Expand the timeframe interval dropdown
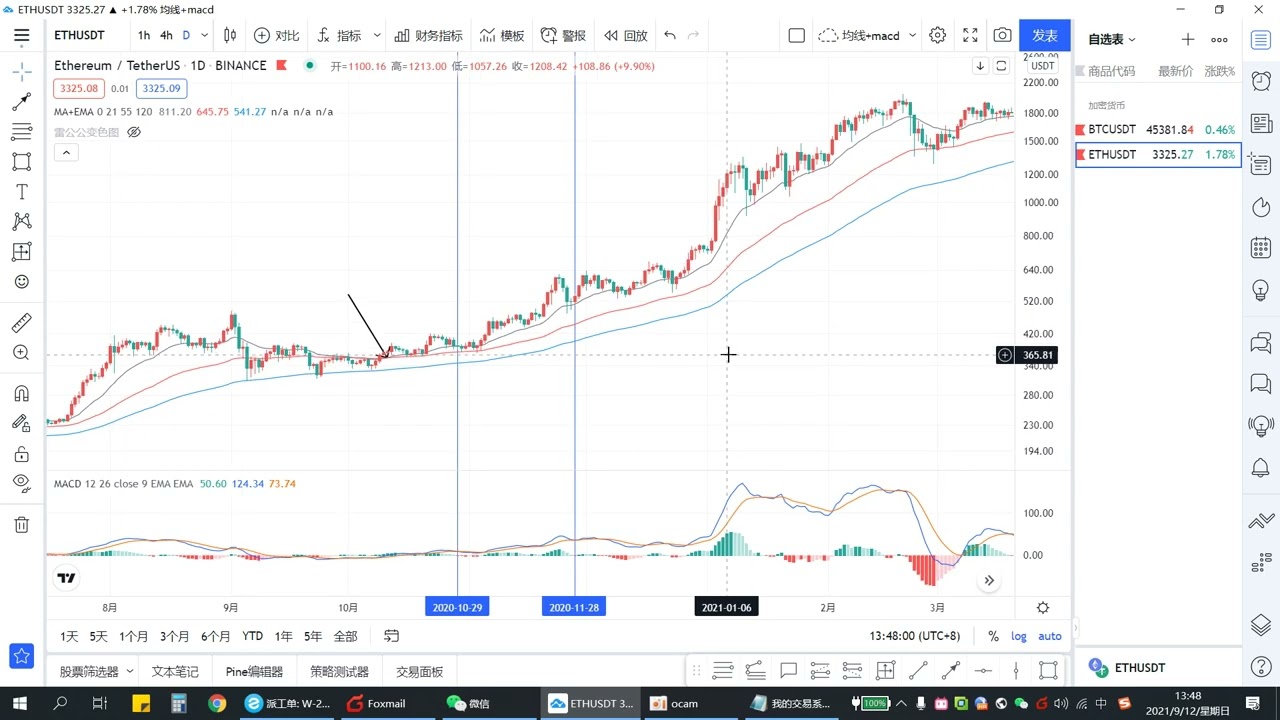This screenshot has height=720, width=1280. [x=205, y=35]
